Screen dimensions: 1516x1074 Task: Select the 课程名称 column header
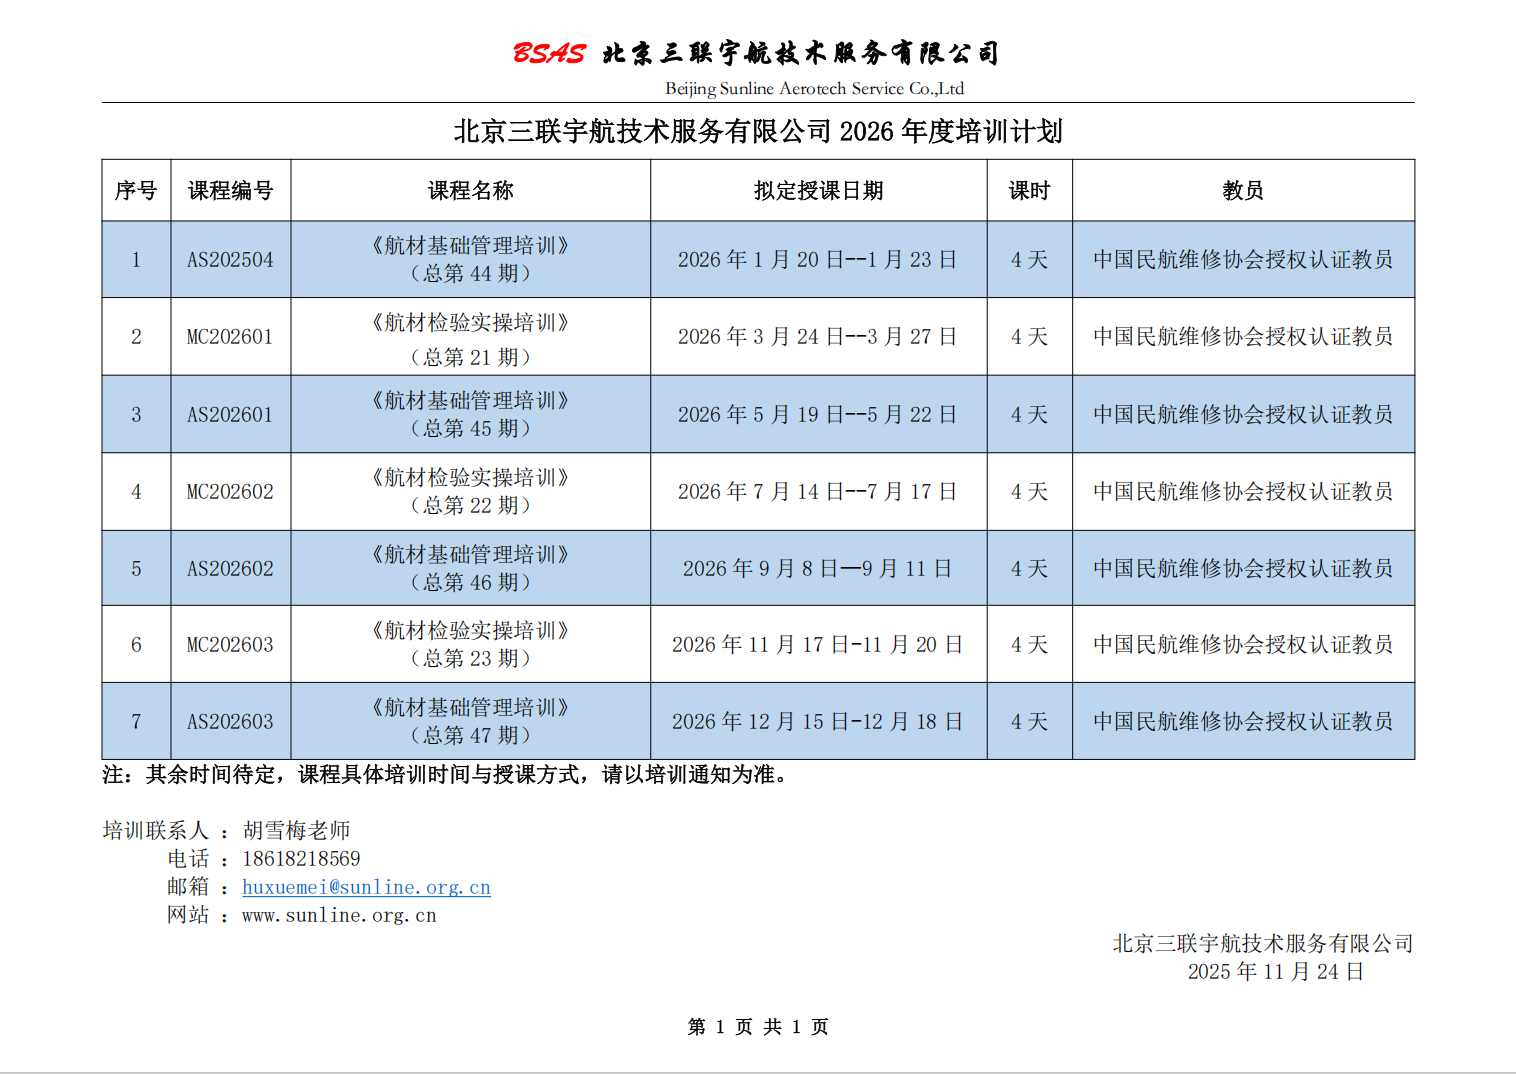pyautogui.click(x=470, y=190)
